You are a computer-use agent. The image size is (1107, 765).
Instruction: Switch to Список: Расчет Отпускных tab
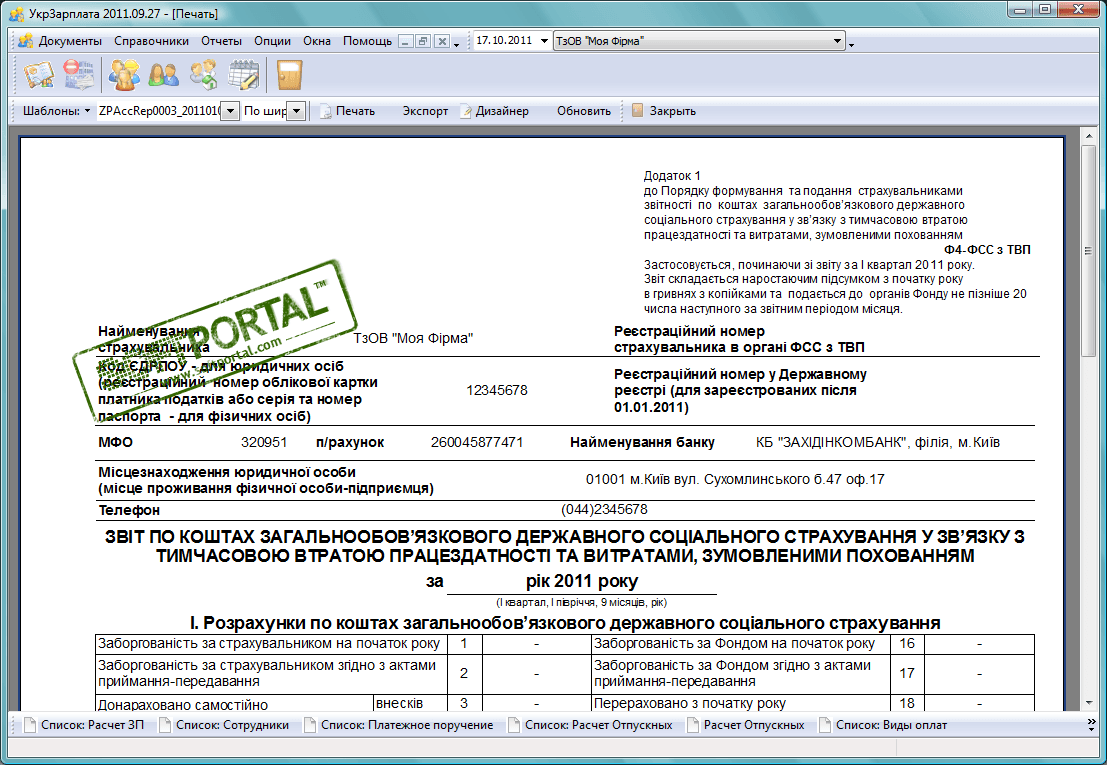(x=590, y=725)
